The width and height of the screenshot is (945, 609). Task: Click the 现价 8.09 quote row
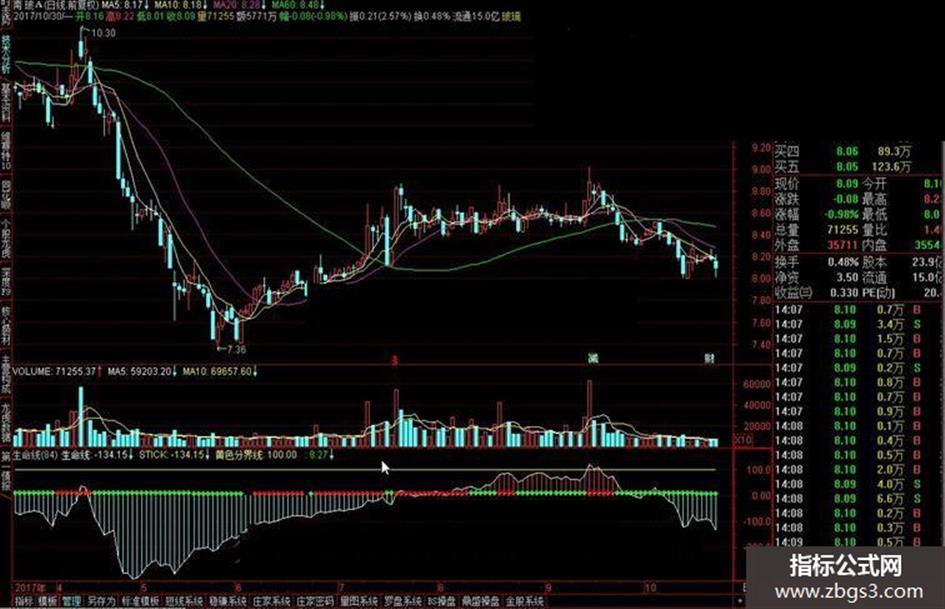[x=817, y=183]
